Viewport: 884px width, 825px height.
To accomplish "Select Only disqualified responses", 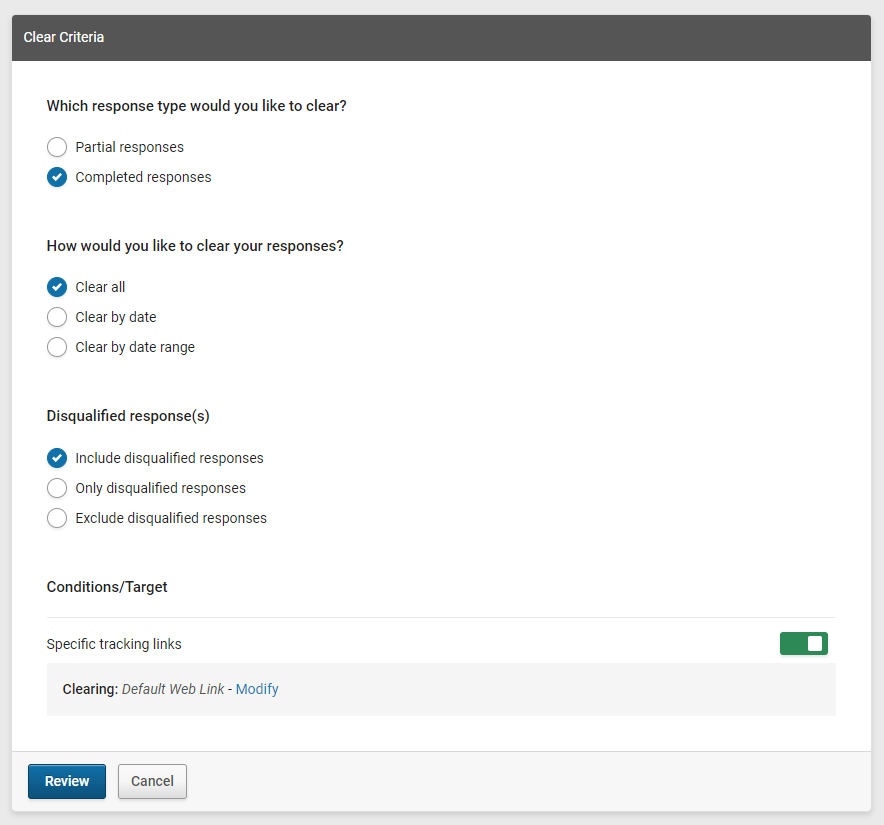I will [57, 488].
